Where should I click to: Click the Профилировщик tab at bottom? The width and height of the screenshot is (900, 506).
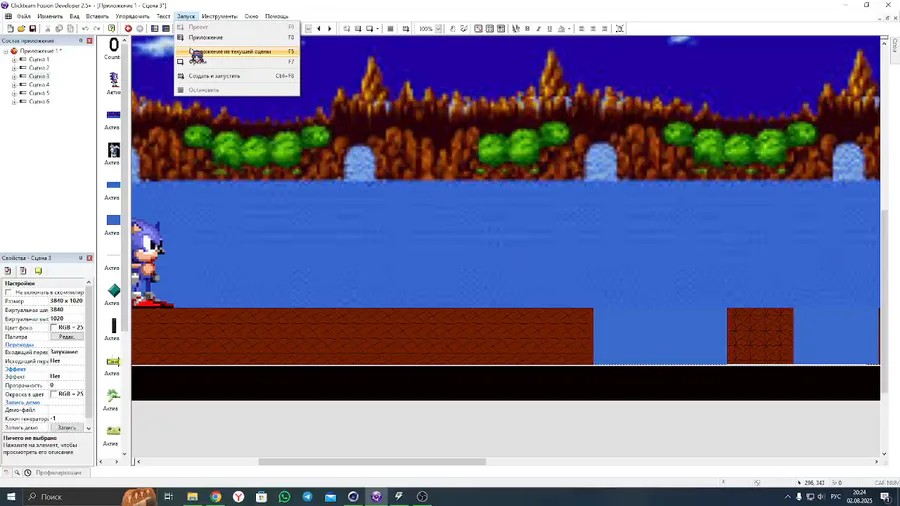pos(59,473)
